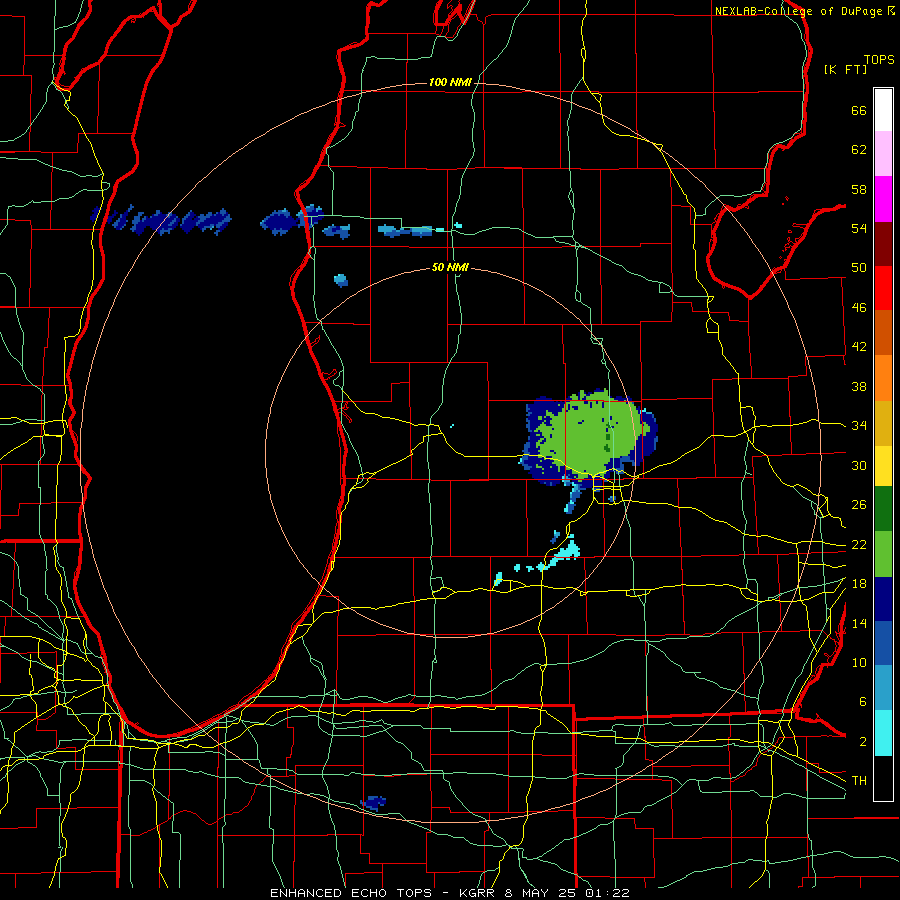Select the "26" scale label
900x900 pixels.
[859, 505]
